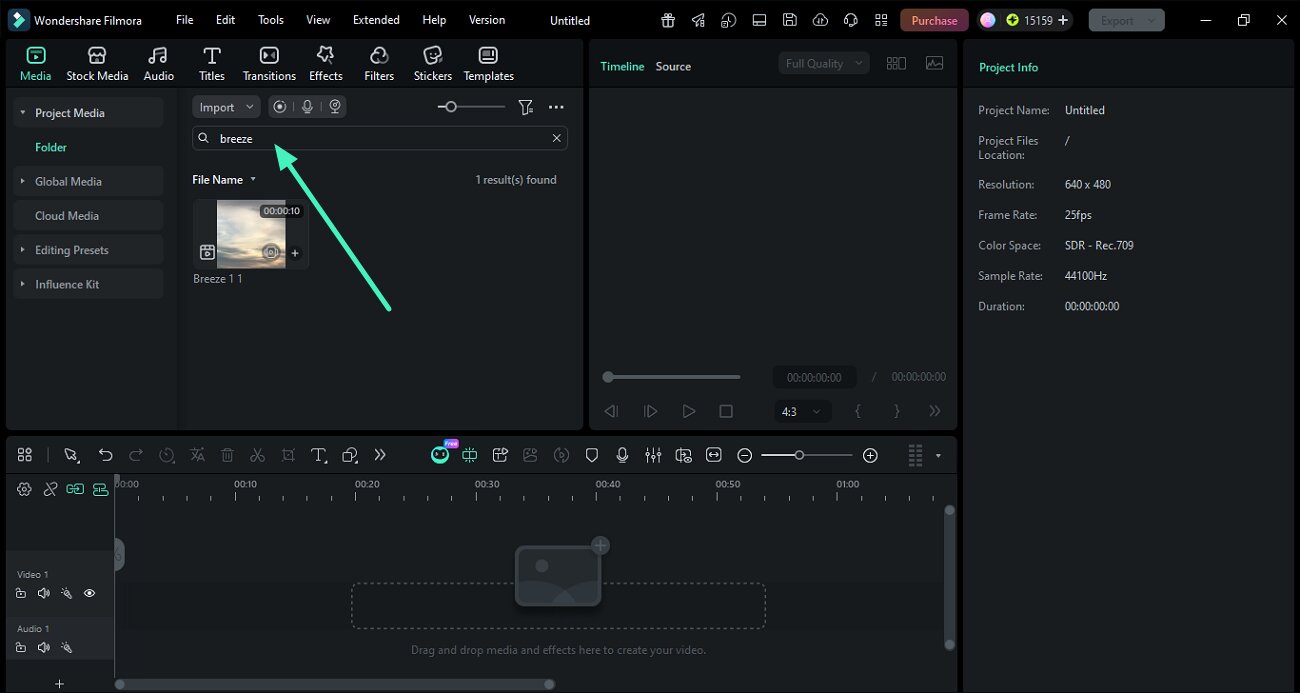Image resolution: width=1300 pixels, height=693 pixels.
Task: Toggle the auto ripple link icon
Action: [x=75, y=489]
